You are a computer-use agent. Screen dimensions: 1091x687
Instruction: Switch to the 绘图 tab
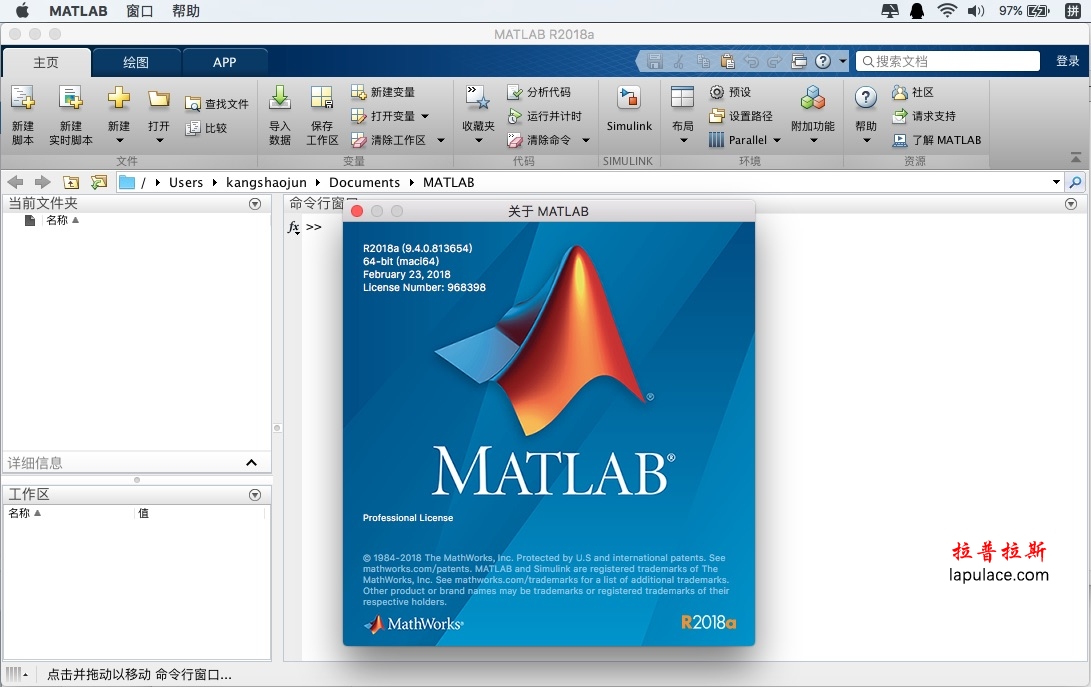[x=136, y=63]
